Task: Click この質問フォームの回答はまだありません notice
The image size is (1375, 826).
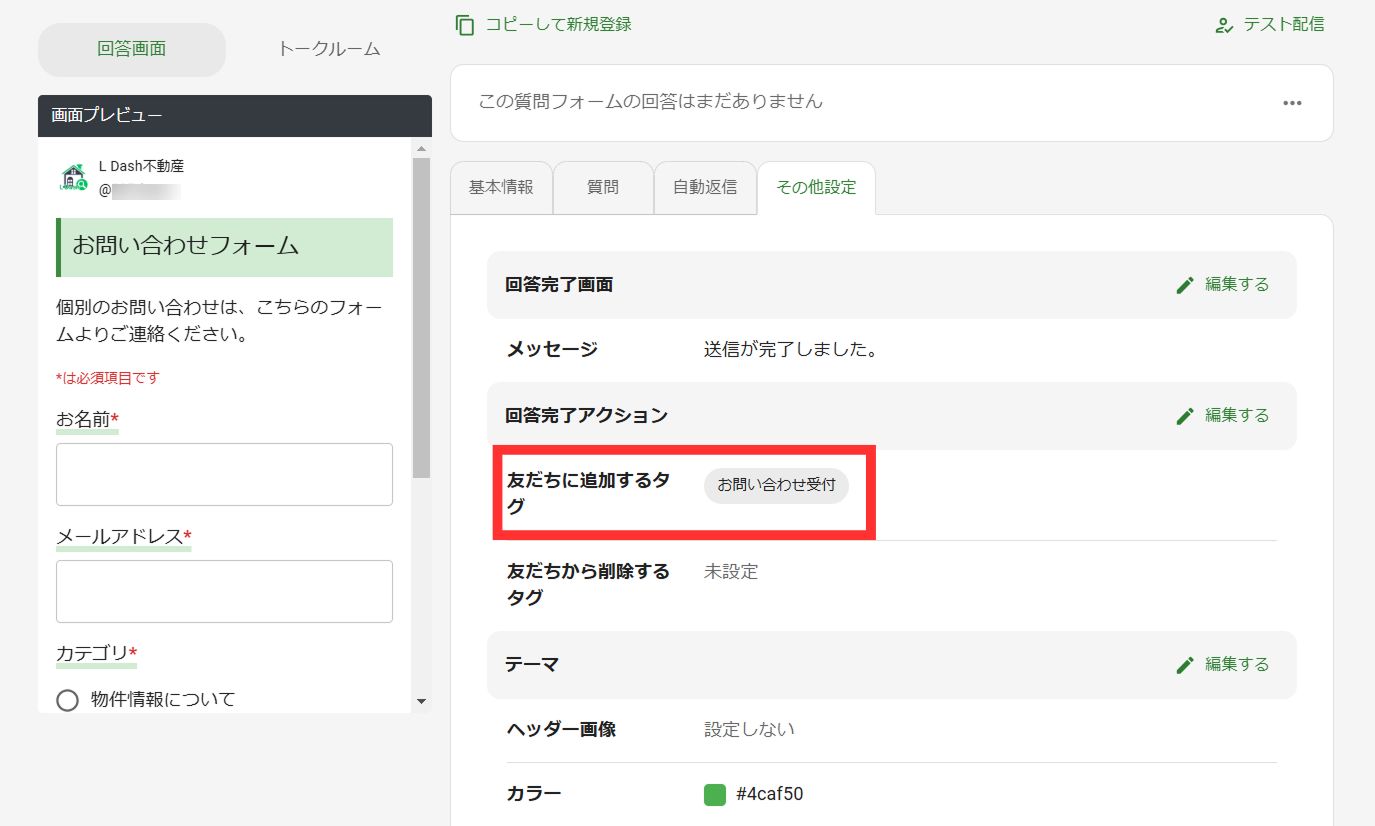Action: [651, 101]
